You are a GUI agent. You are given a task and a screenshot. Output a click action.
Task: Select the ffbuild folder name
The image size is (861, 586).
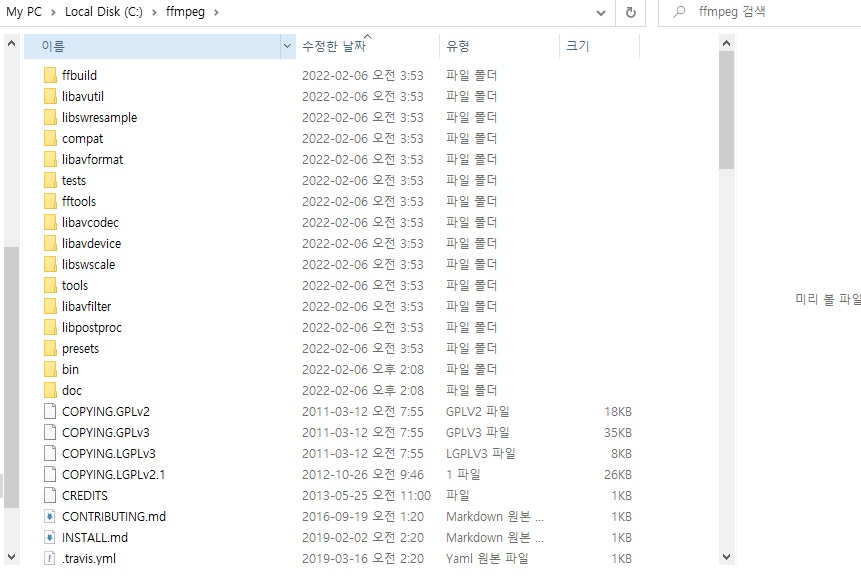point(79,75)
